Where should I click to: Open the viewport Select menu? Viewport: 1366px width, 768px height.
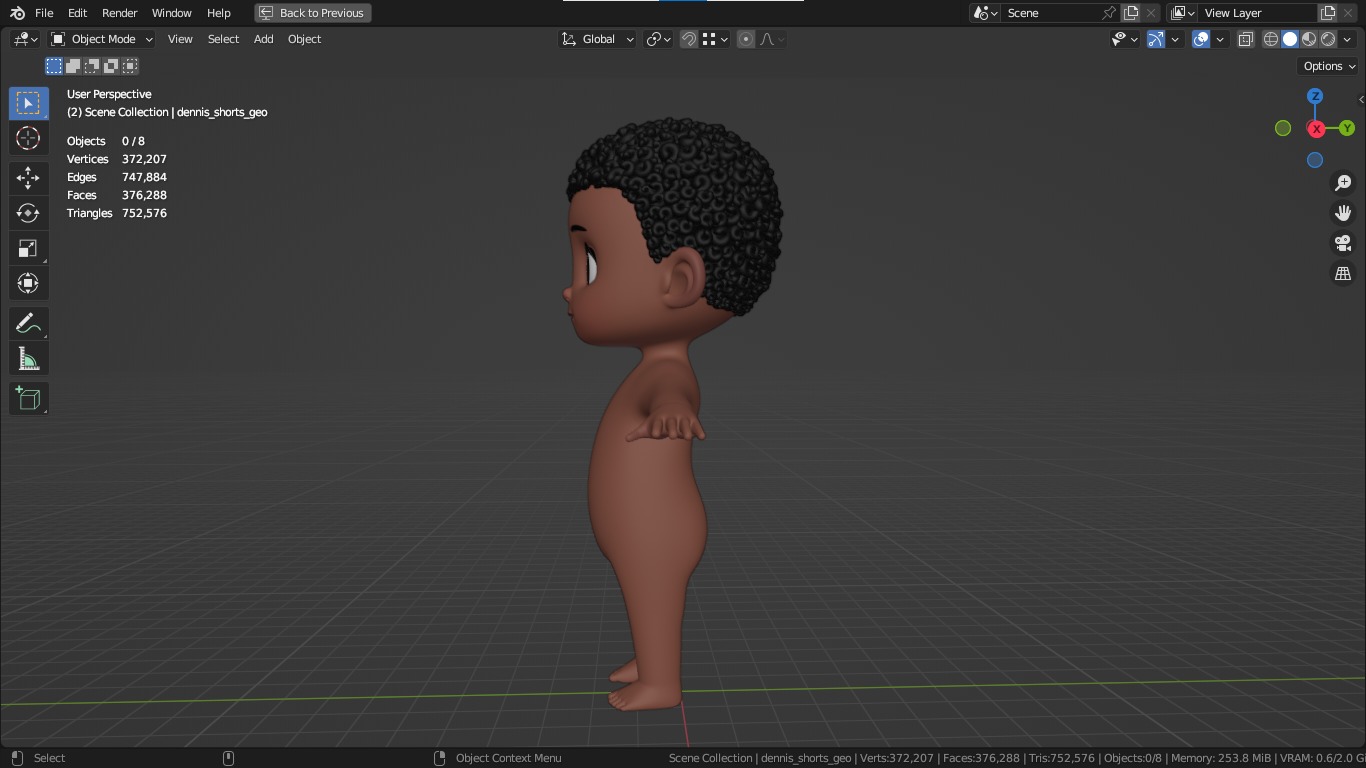(x=223, y=39)
